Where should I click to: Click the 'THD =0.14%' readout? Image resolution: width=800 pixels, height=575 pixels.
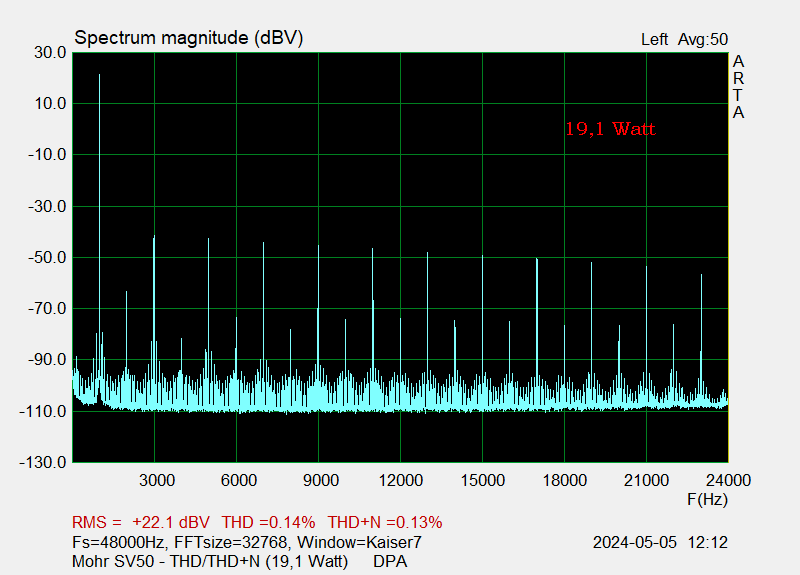click(x=268, y=523)
